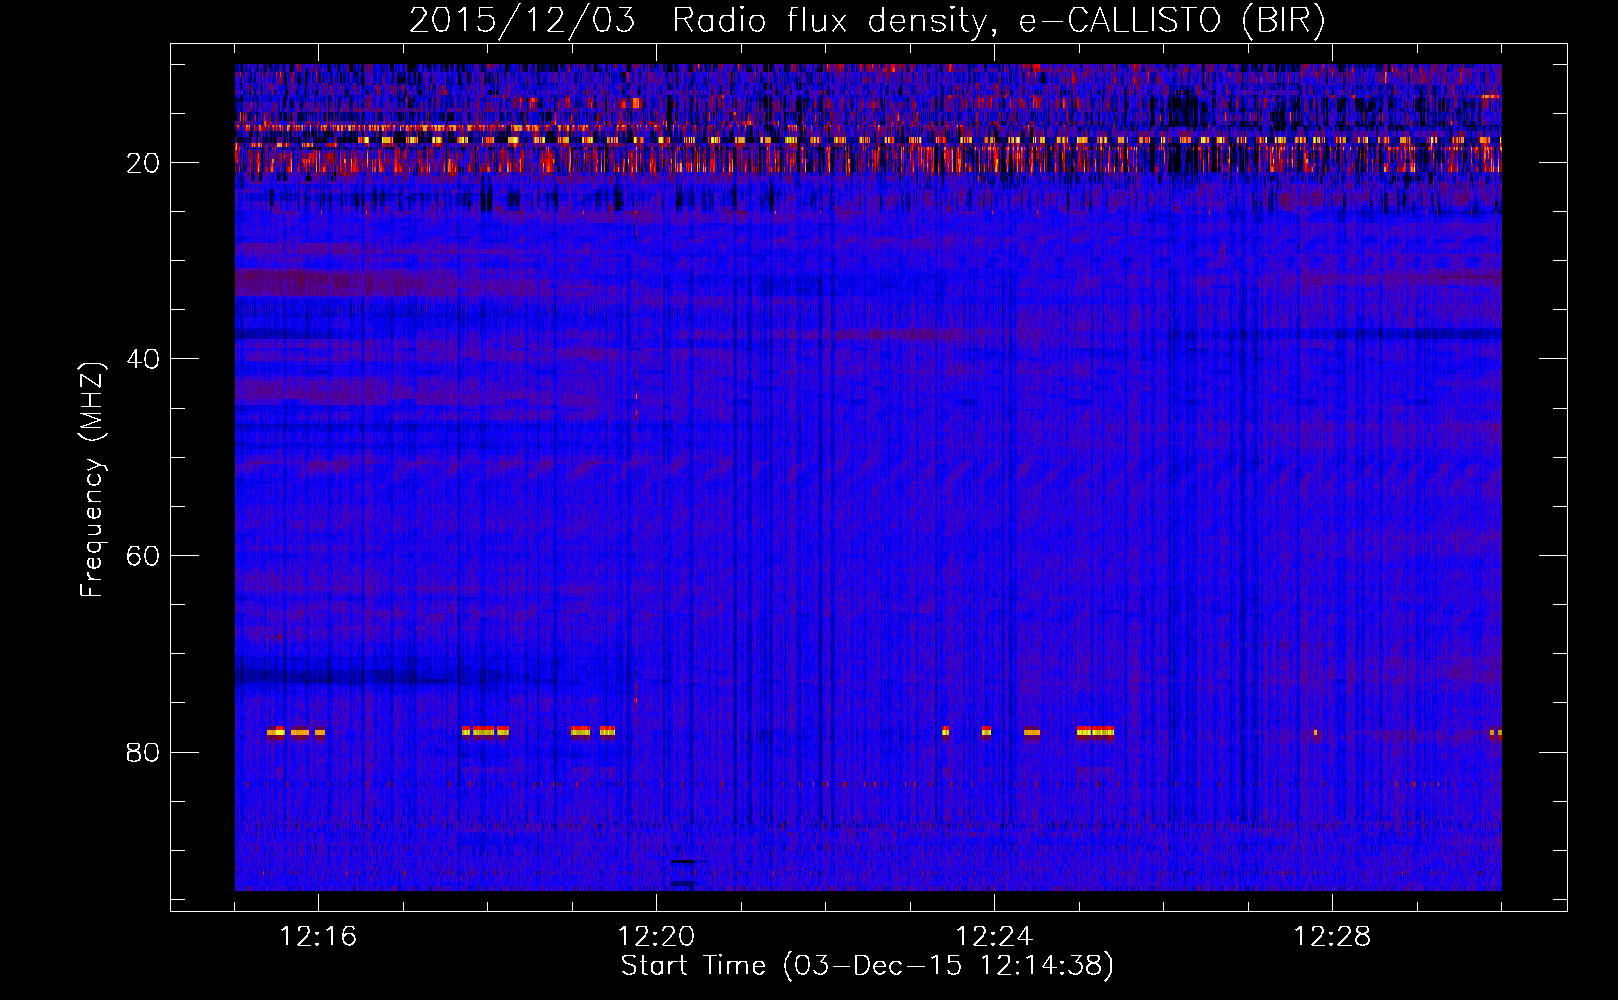Screen dimensions: 1618x1000
Task: Select the yellow burst cluster just after 12:25
Action: click(1095, 732)
